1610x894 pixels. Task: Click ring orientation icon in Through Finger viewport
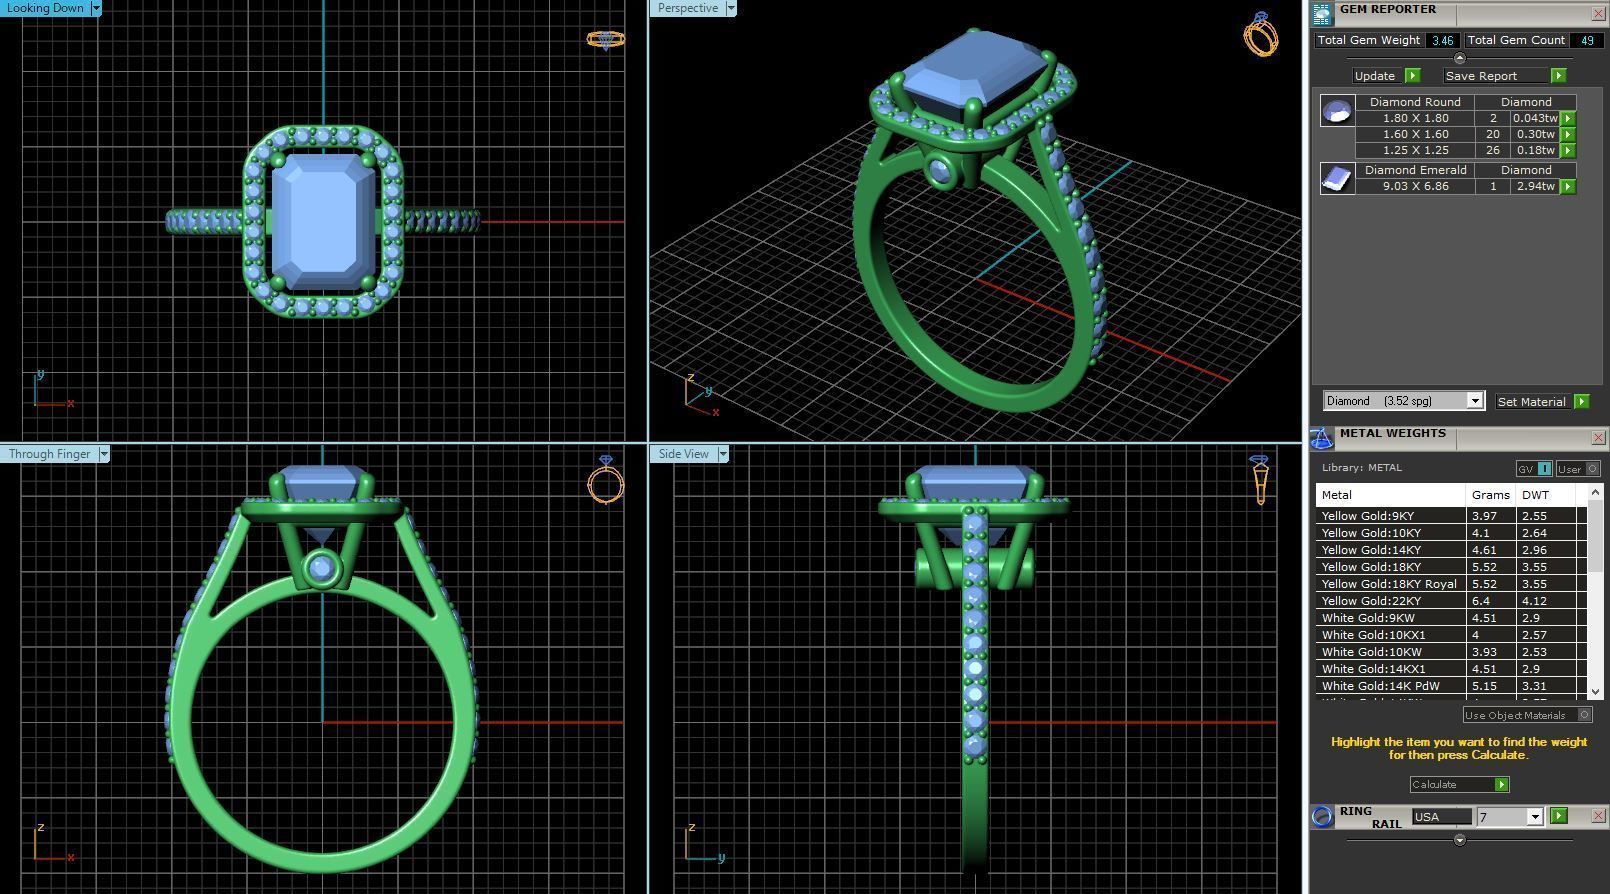[x=605, y=479]
